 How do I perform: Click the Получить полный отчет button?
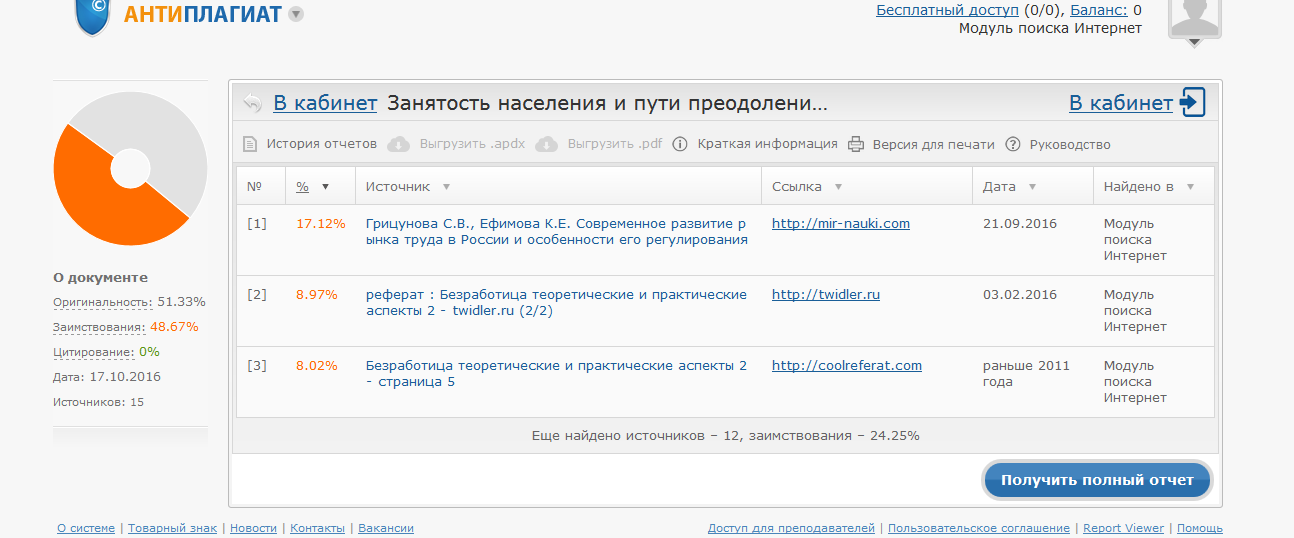(1097, 480)
